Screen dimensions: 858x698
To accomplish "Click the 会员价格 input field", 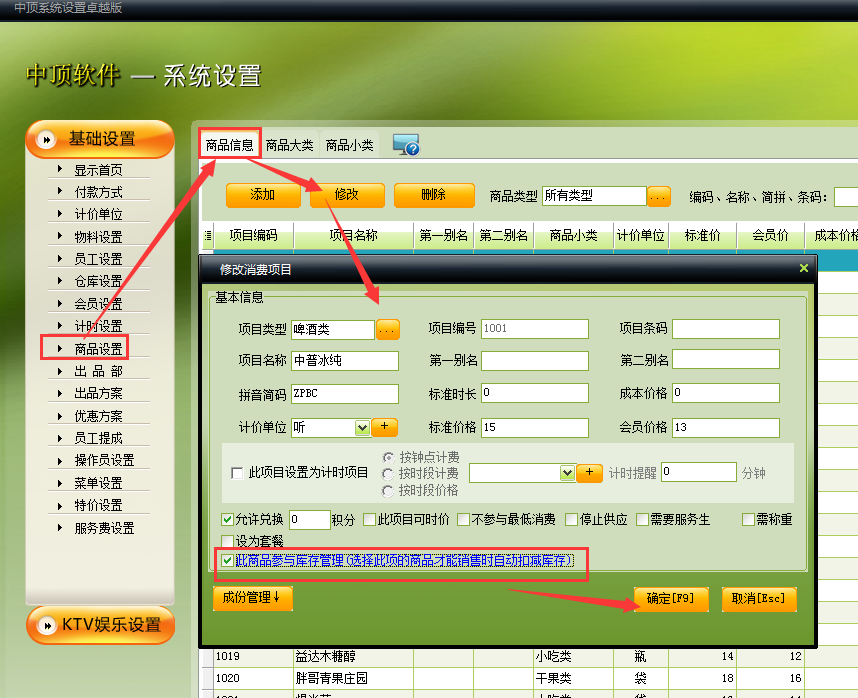I will [726, 428].
